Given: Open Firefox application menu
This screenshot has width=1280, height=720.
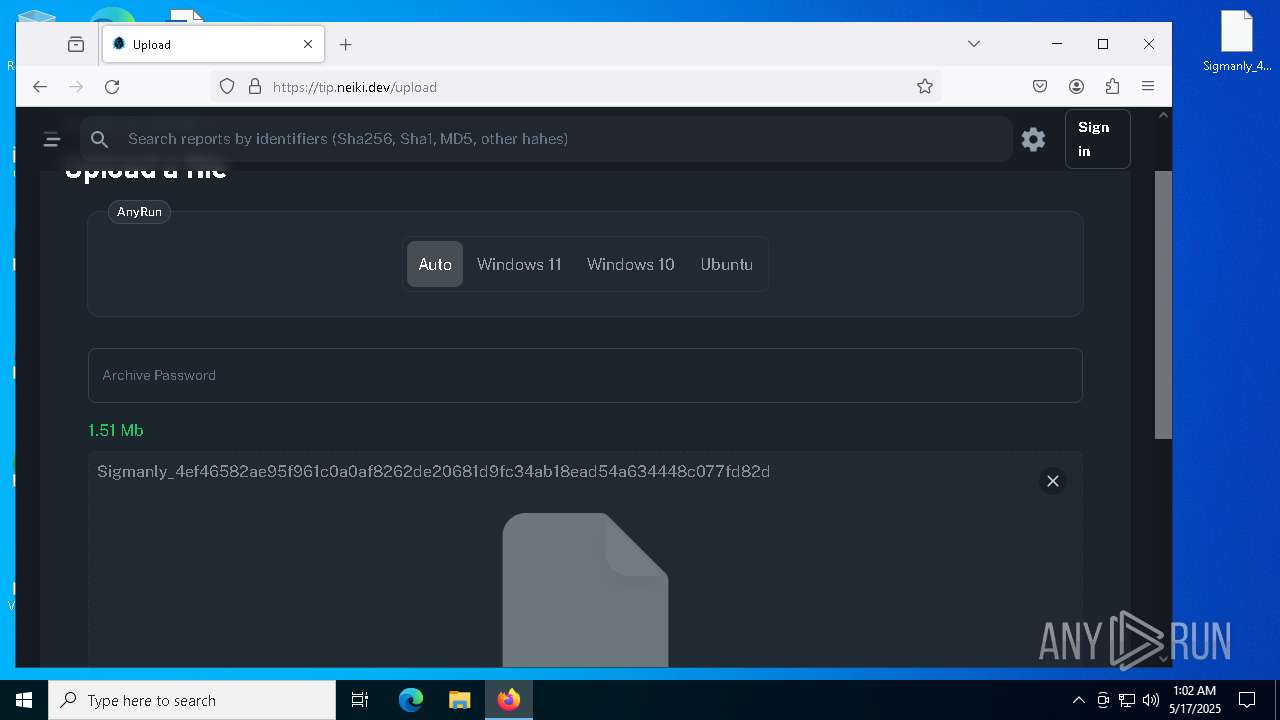Looking at the screenshot, I should [1148, 87].
